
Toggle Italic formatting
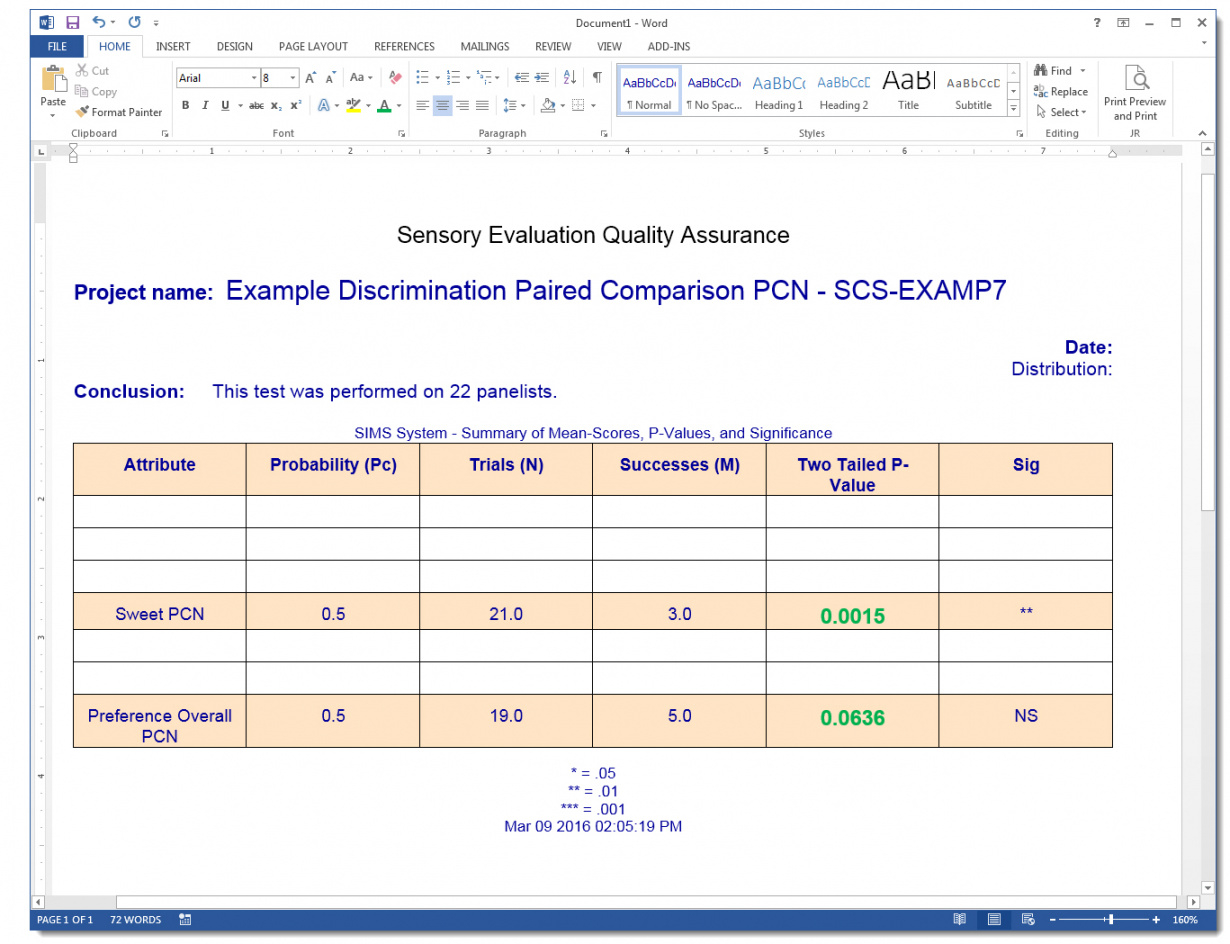[205, 105]
